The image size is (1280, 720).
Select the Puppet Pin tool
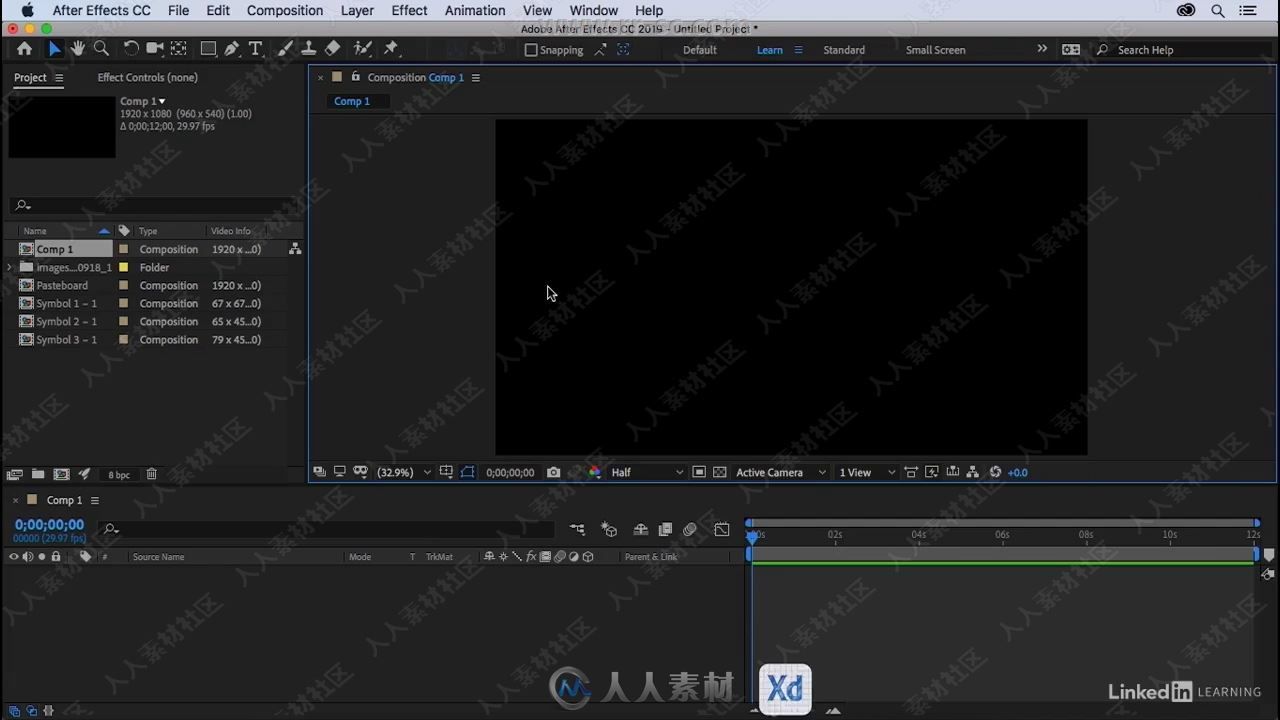pyautogui.click(x=391, y=48)
